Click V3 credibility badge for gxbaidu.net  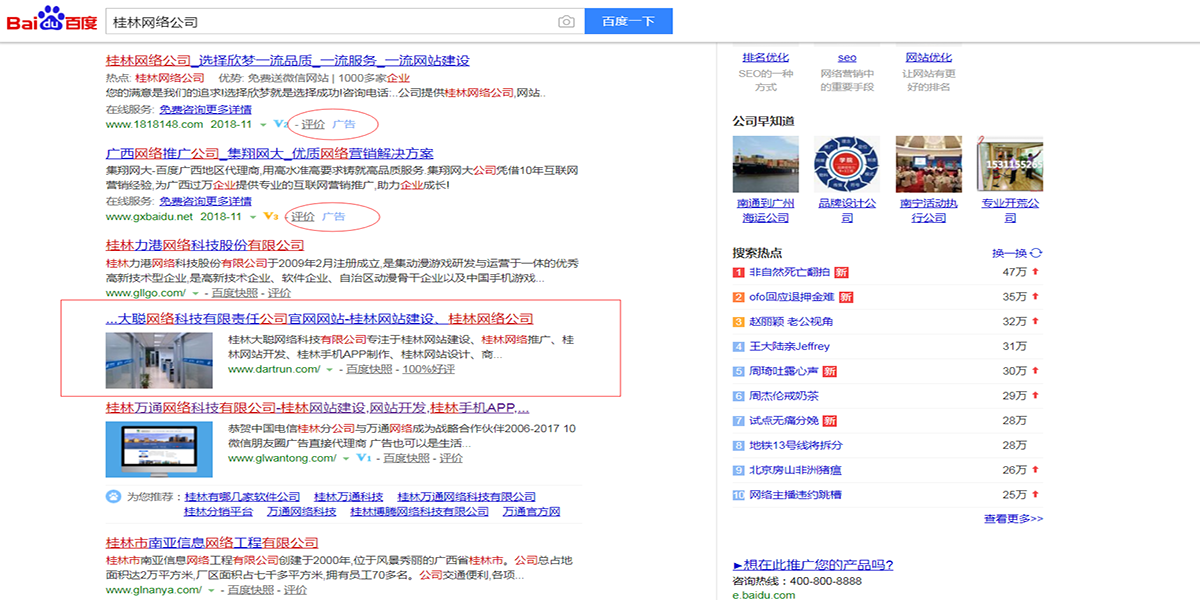[x=270, y=216]
